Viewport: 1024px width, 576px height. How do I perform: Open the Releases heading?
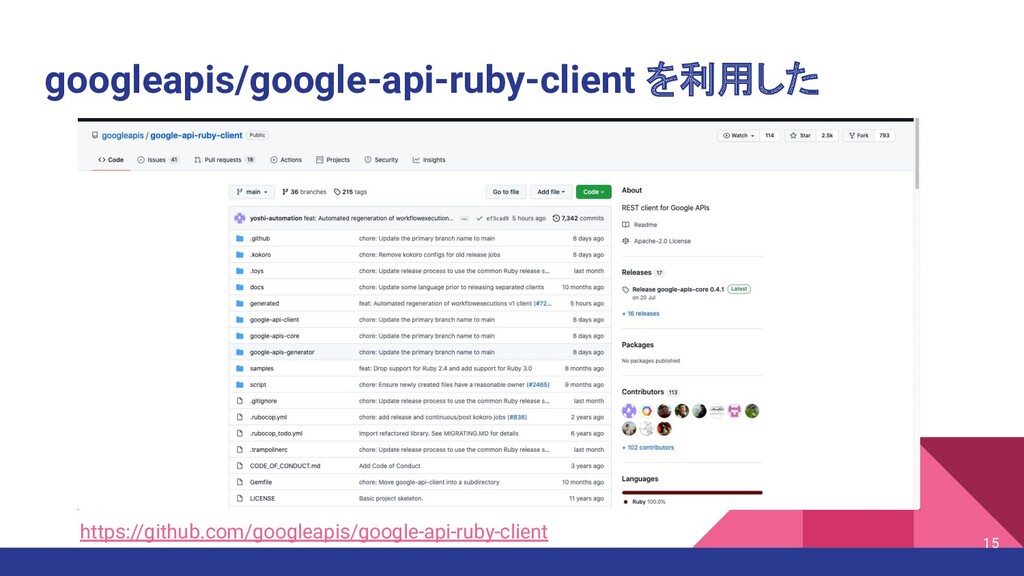(x=637, y=273)
